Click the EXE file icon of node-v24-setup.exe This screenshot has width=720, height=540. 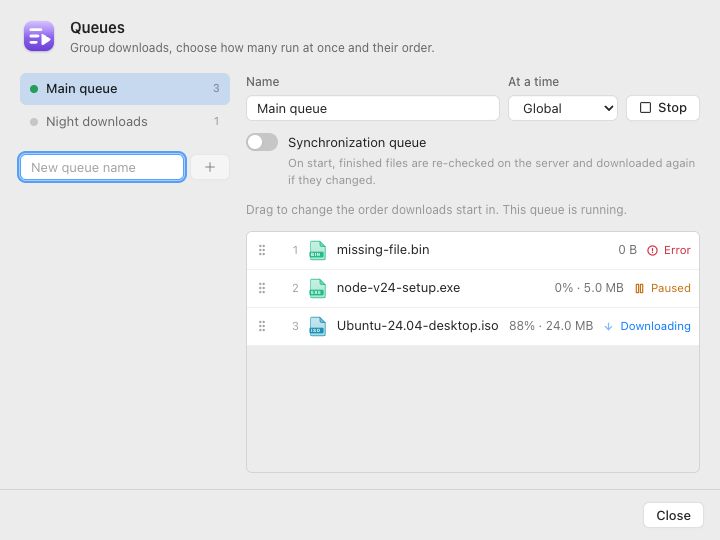coord(318,288)
